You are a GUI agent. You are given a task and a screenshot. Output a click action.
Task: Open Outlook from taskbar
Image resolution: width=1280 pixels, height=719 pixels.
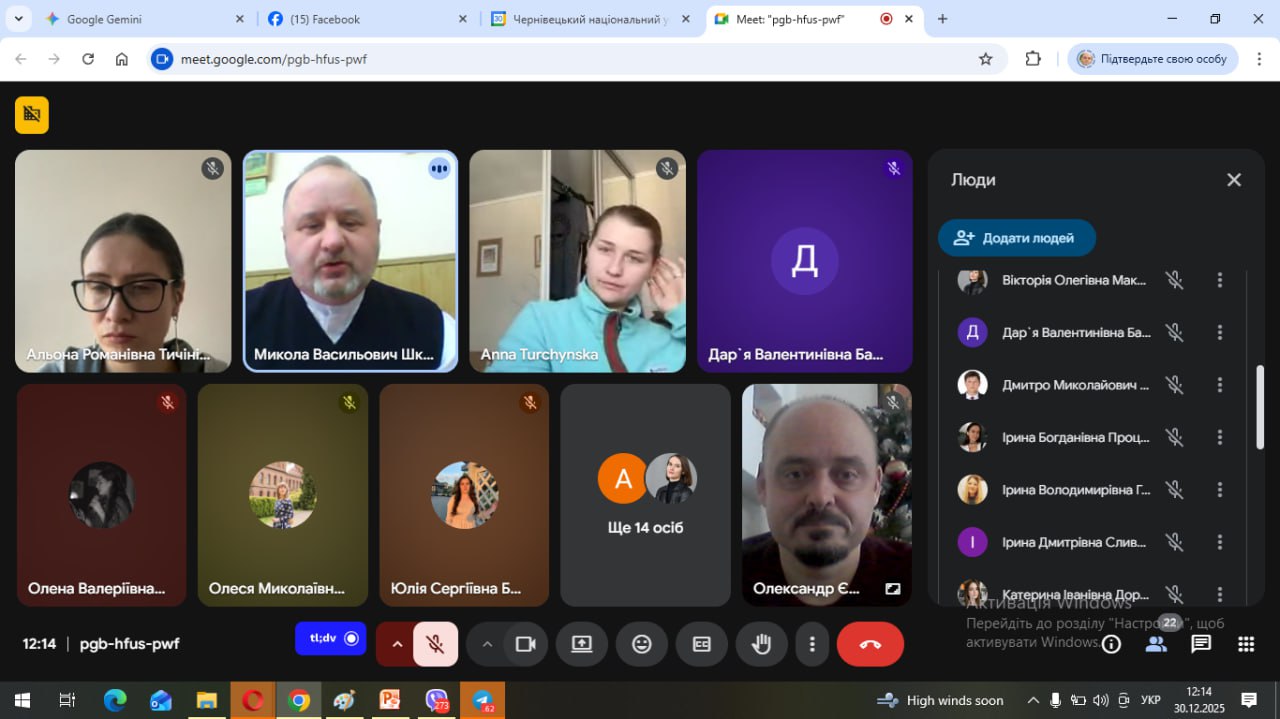coord(161,700)
